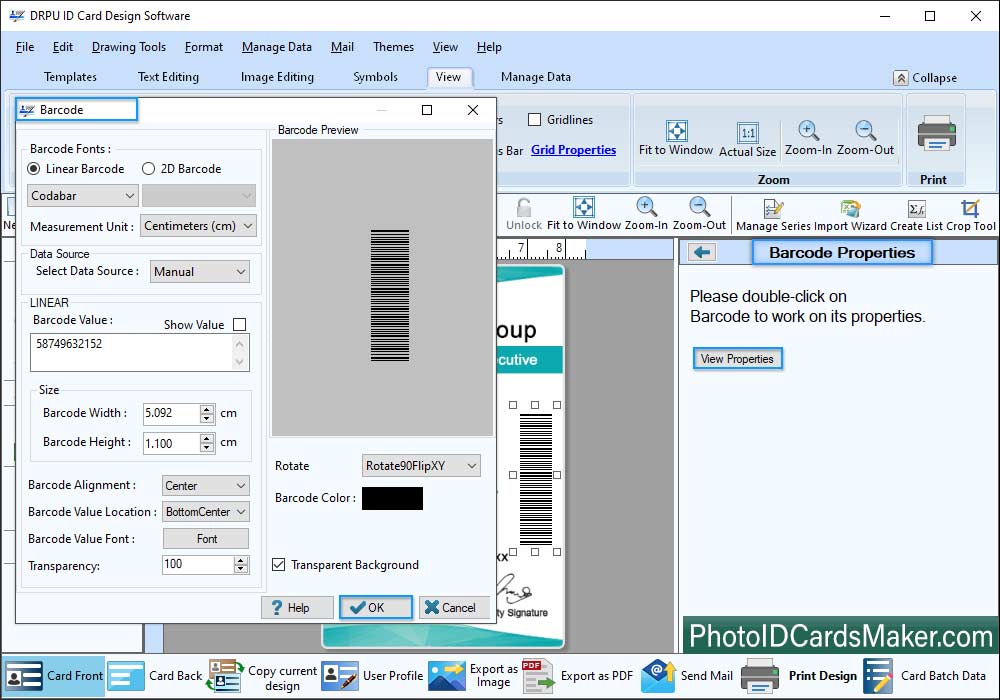Viewport: 1000px width, 700px height.
Task: Open the Help menu
Action: click(489, 47)
